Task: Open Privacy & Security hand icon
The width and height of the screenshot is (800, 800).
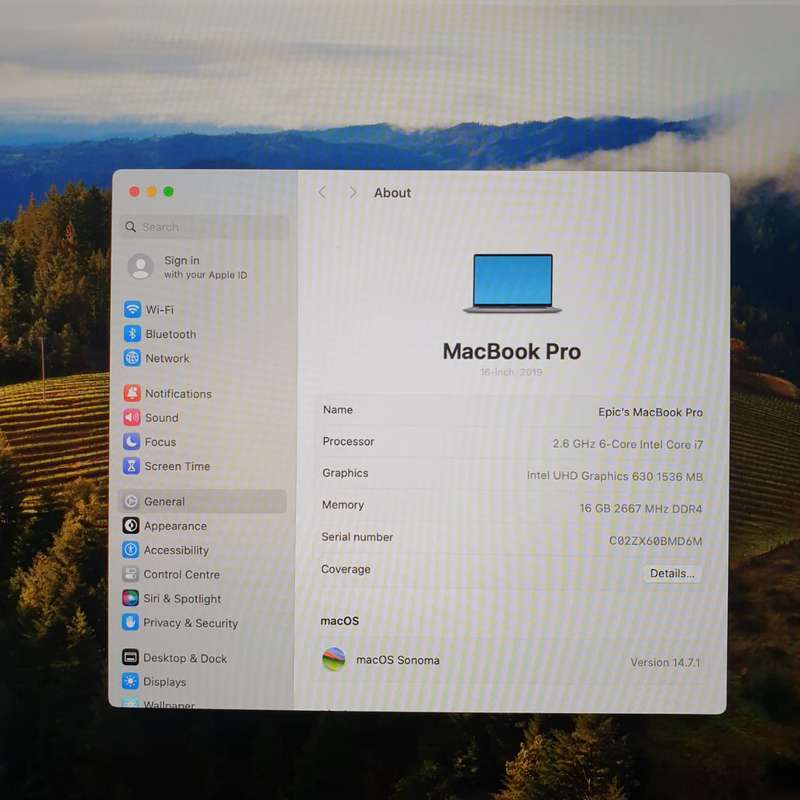Action: tap(130, 622)
